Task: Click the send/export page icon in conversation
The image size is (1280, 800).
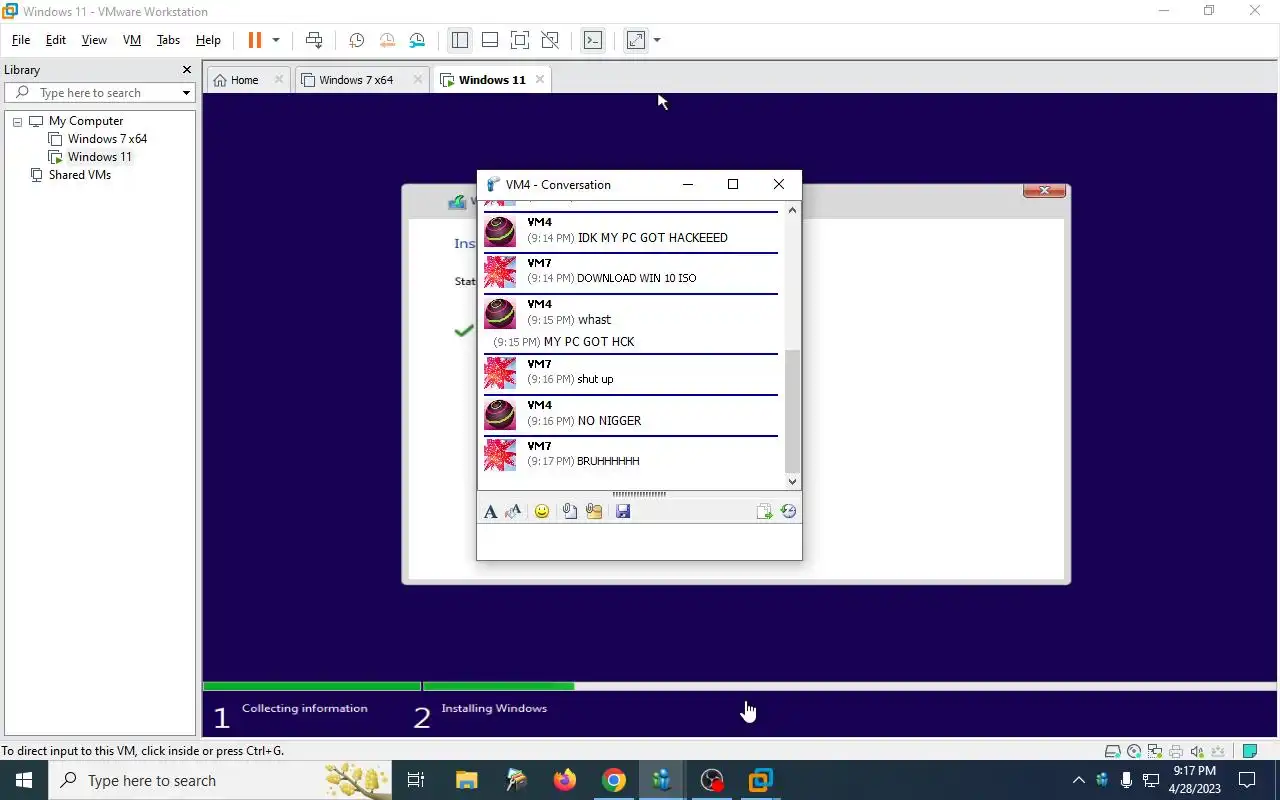Action: [765, 511]
